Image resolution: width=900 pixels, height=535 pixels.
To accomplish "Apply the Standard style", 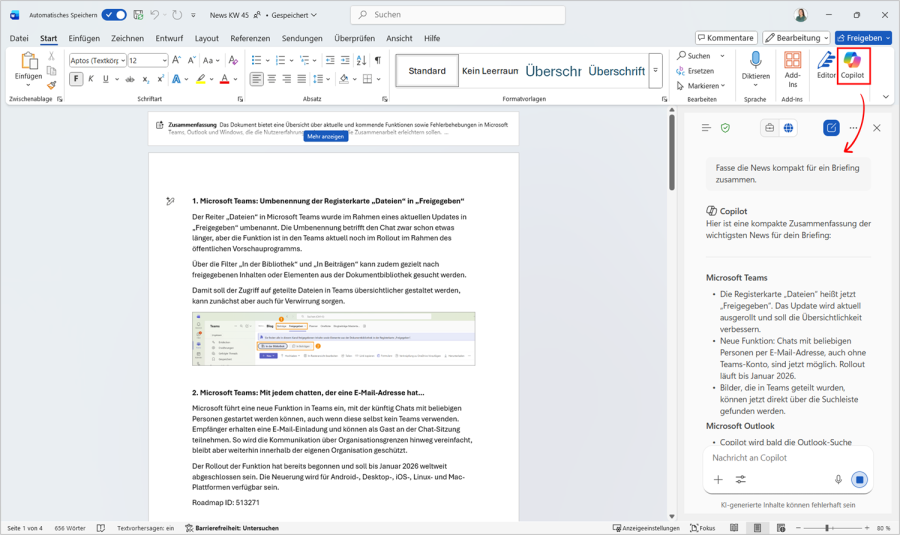I will coord(427,71).
